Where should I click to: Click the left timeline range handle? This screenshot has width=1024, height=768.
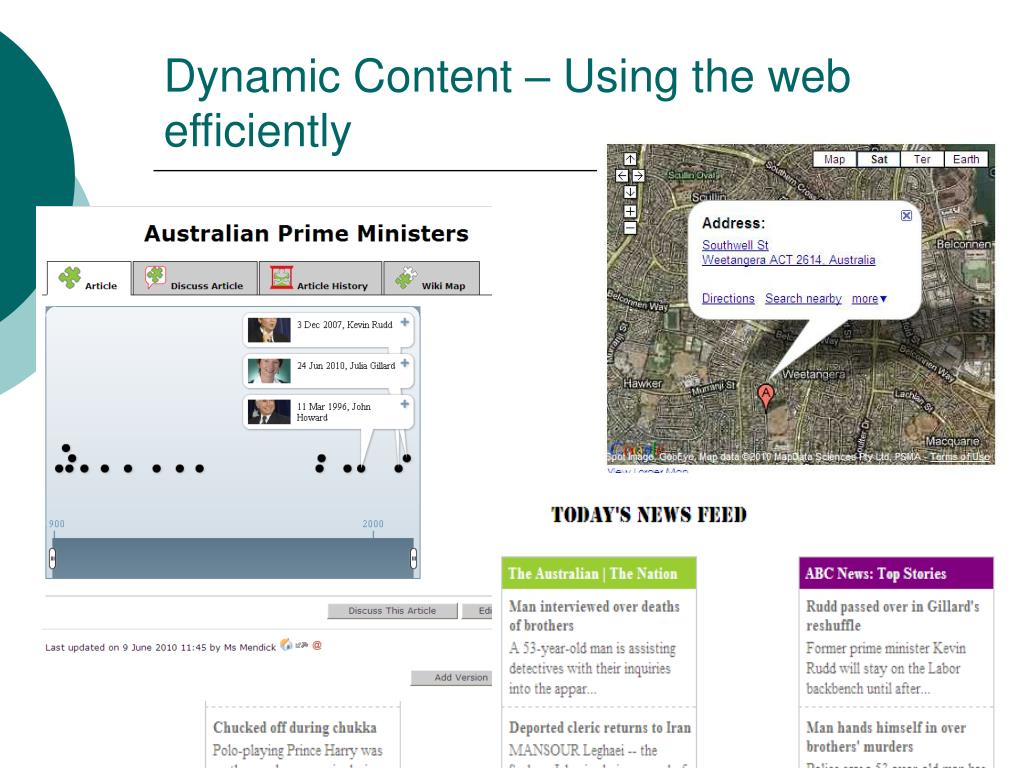tap(52, 558)
